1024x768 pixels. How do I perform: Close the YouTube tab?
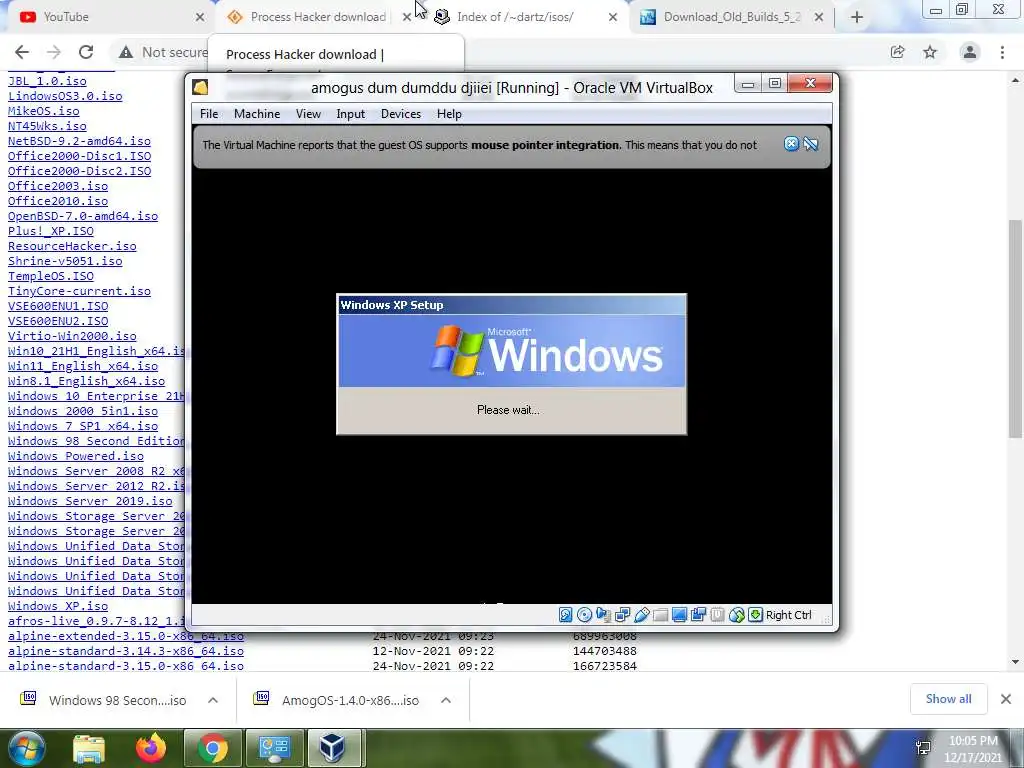(x=200, y=17)
